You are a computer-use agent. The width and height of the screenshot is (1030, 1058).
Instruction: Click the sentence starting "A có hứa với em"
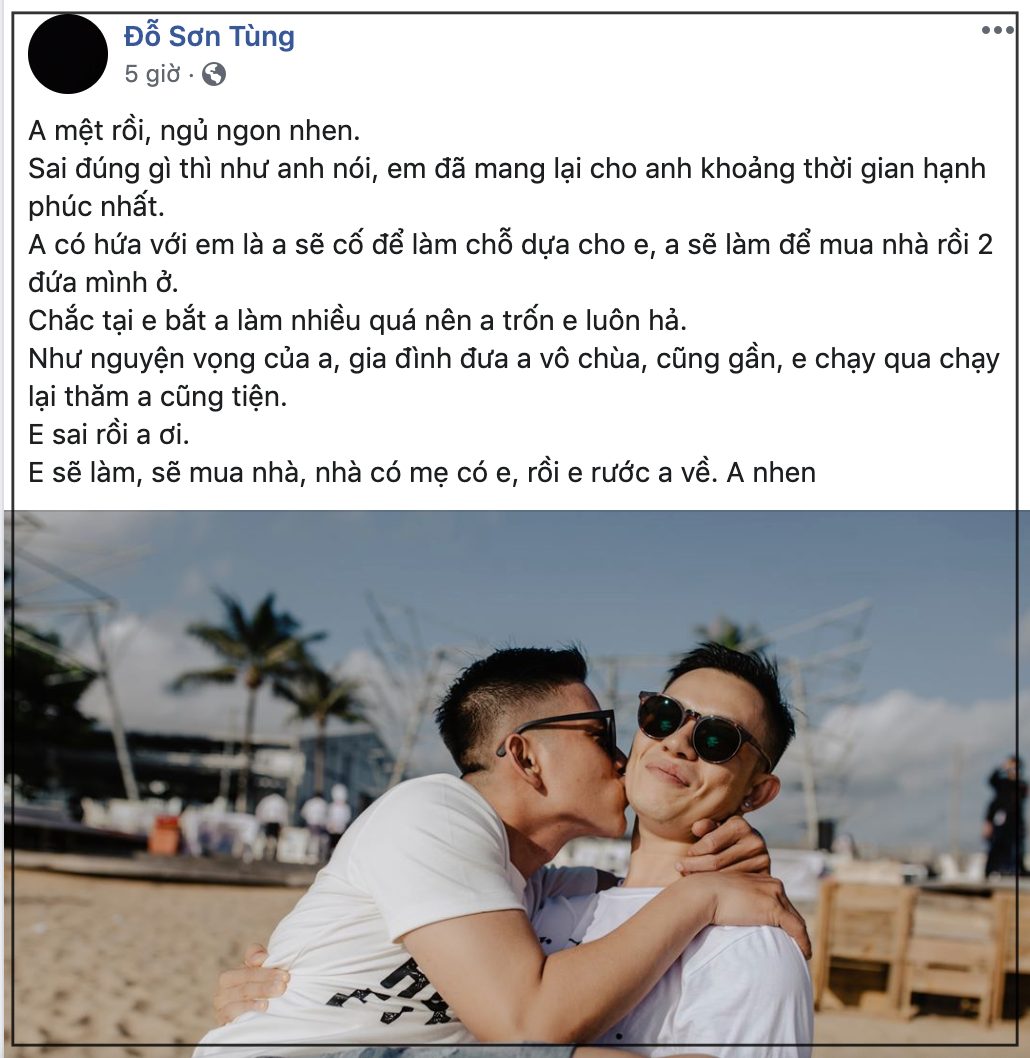511,264
